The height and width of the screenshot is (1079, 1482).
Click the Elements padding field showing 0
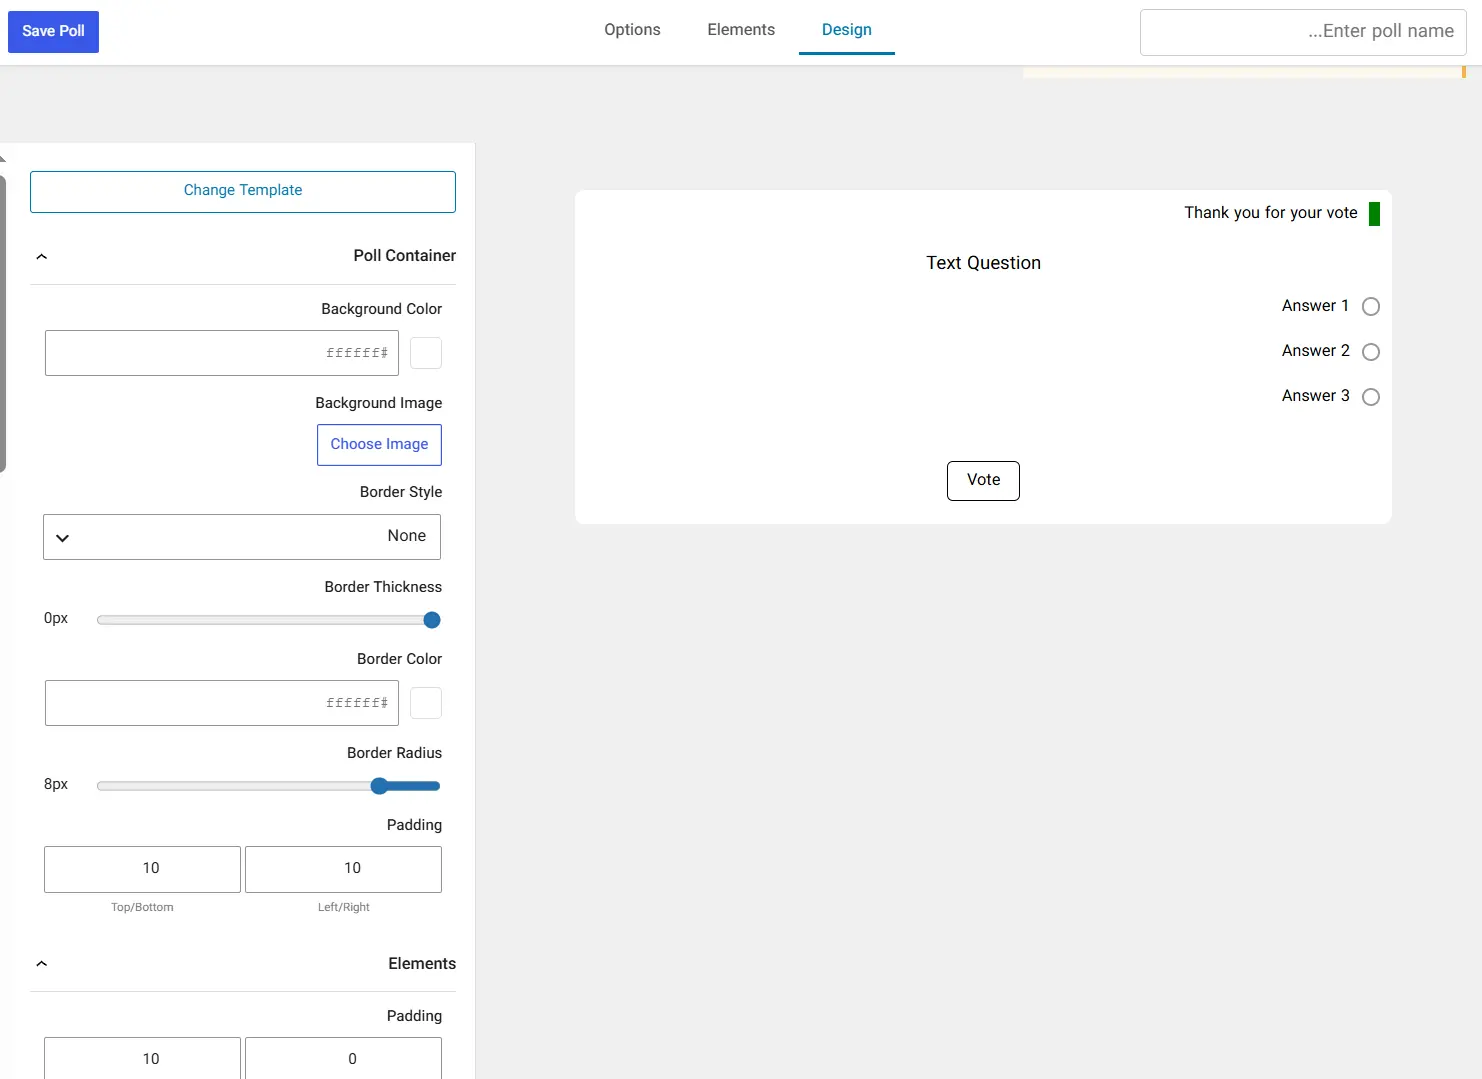point(343,1058)
